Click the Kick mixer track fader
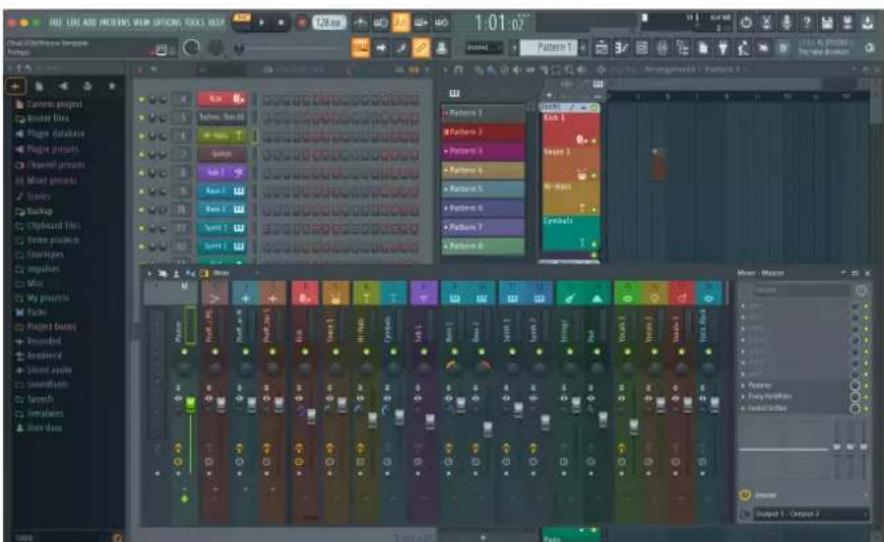Screen dimensions: 884x542 [311, 416]
